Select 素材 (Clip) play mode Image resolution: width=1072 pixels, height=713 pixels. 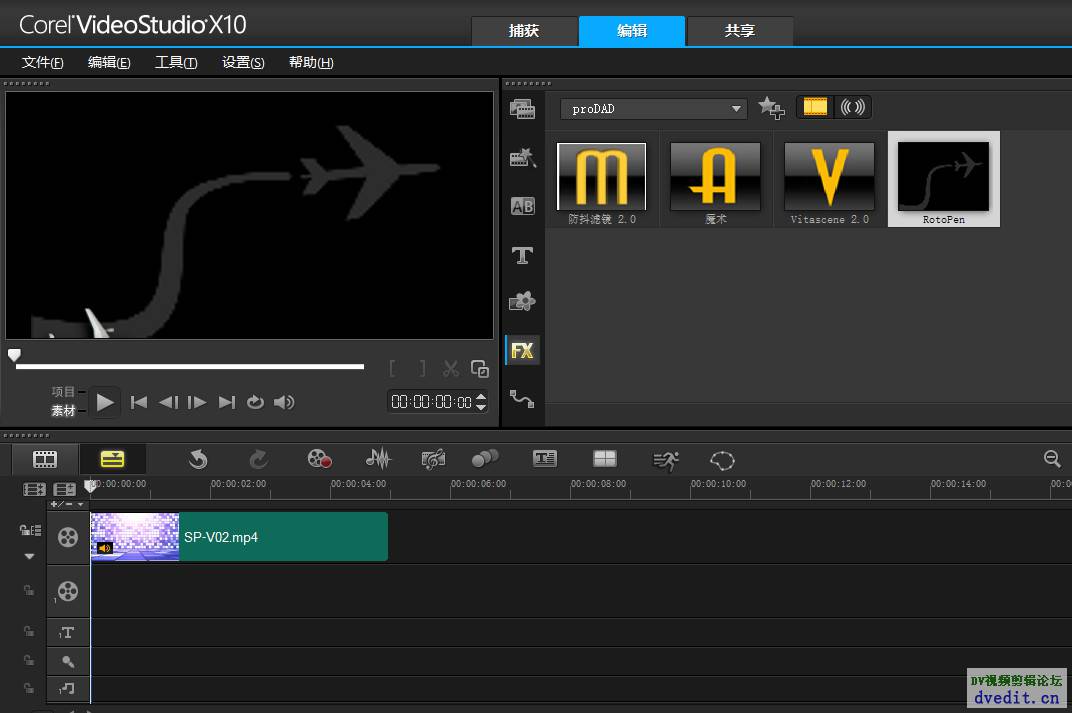click(63, 410)
